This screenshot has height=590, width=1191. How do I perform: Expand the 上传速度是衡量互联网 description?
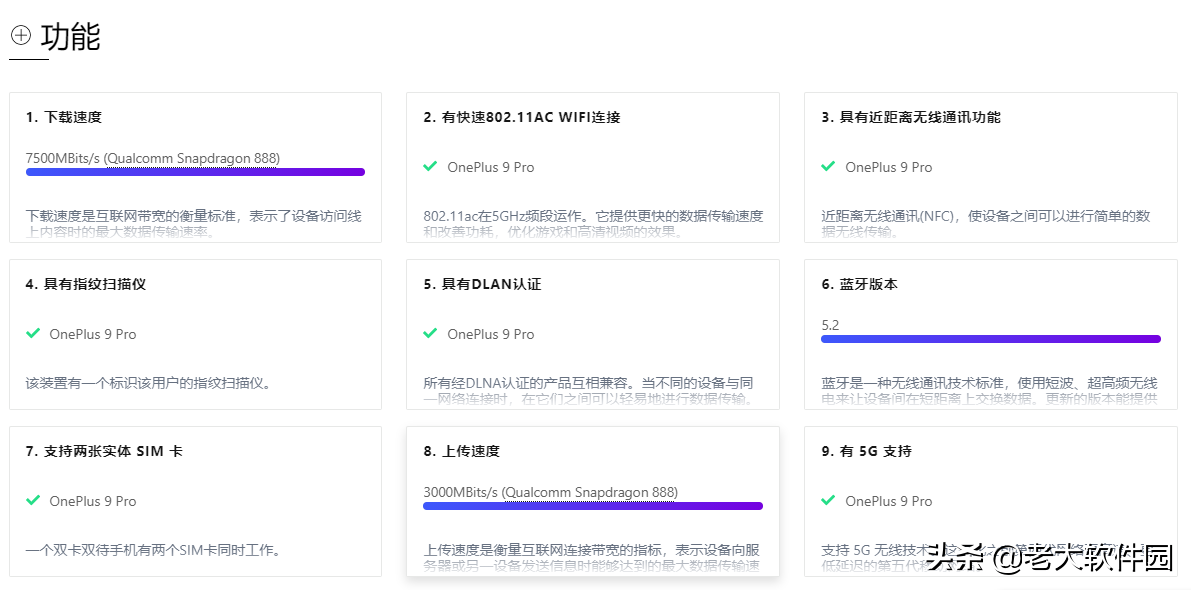pyautogui.click(x=591, y=557)
